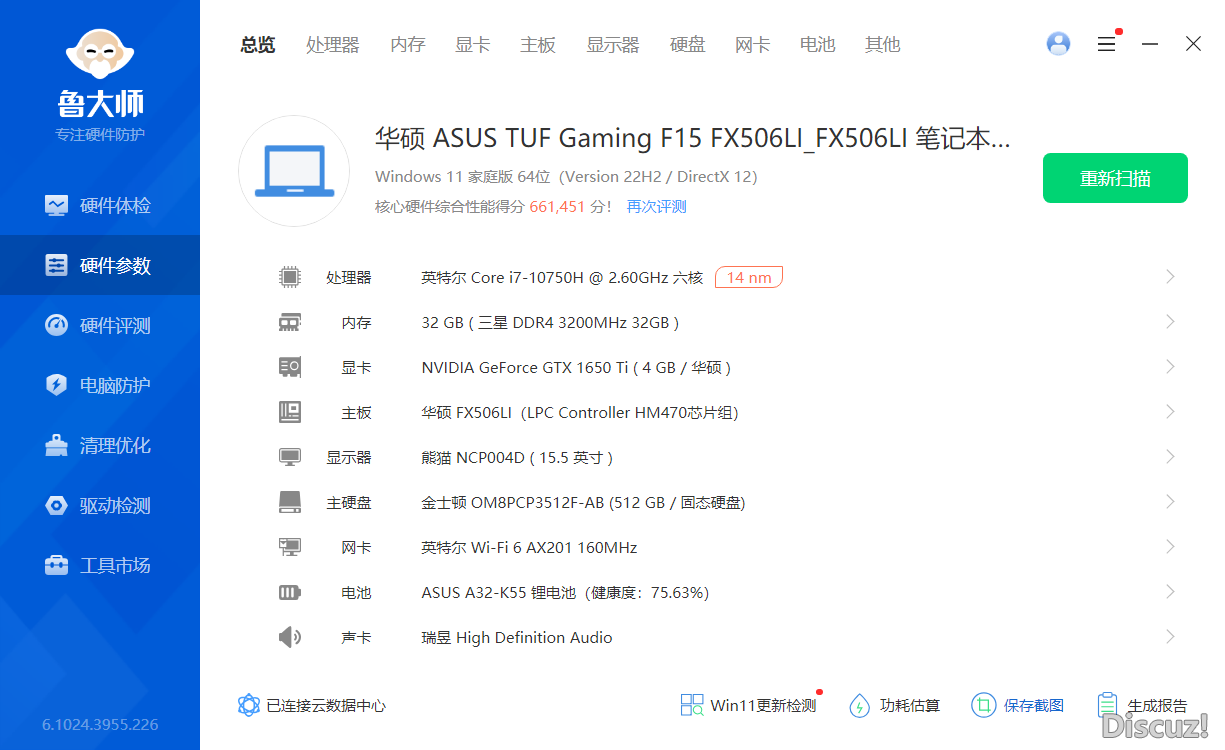The image size is (1225, 750).
Task: Click 保存截图 button
Action: (x=1018, y=705)
